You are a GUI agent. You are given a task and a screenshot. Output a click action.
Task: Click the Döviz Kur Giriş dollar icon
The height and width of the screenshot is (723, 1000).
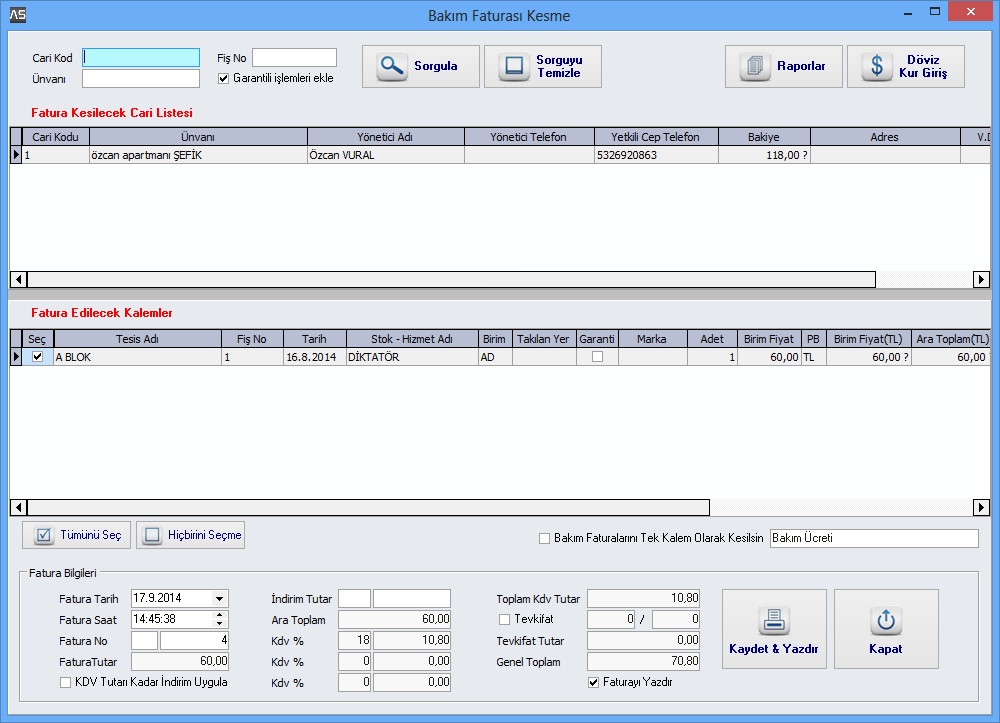[x=877, y=66]
